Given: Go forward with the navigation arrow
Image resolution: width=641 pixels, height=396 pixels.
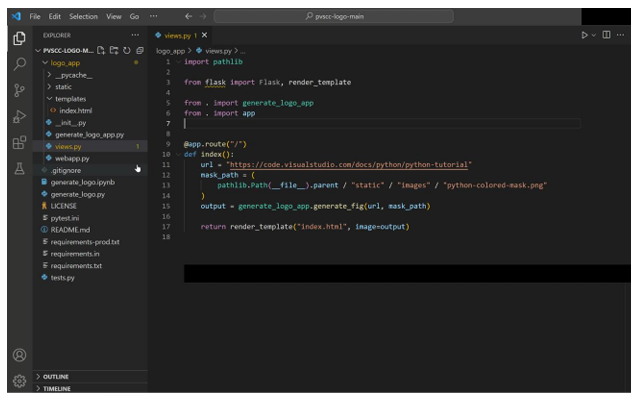Looking at the screenshot, I should point(203,16).
